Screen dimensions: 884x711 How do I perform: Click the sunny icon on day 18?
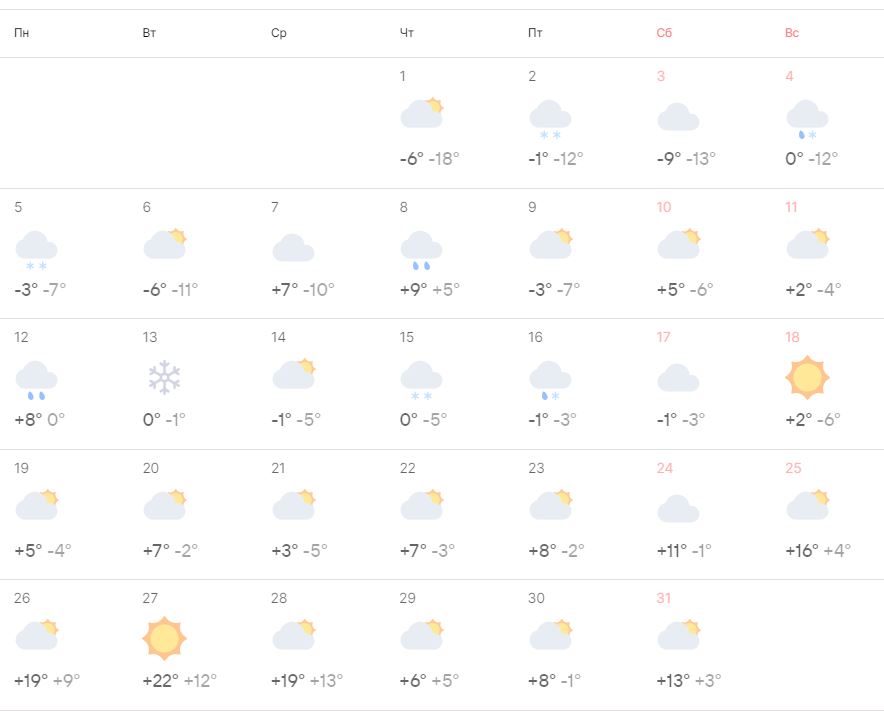806,377
